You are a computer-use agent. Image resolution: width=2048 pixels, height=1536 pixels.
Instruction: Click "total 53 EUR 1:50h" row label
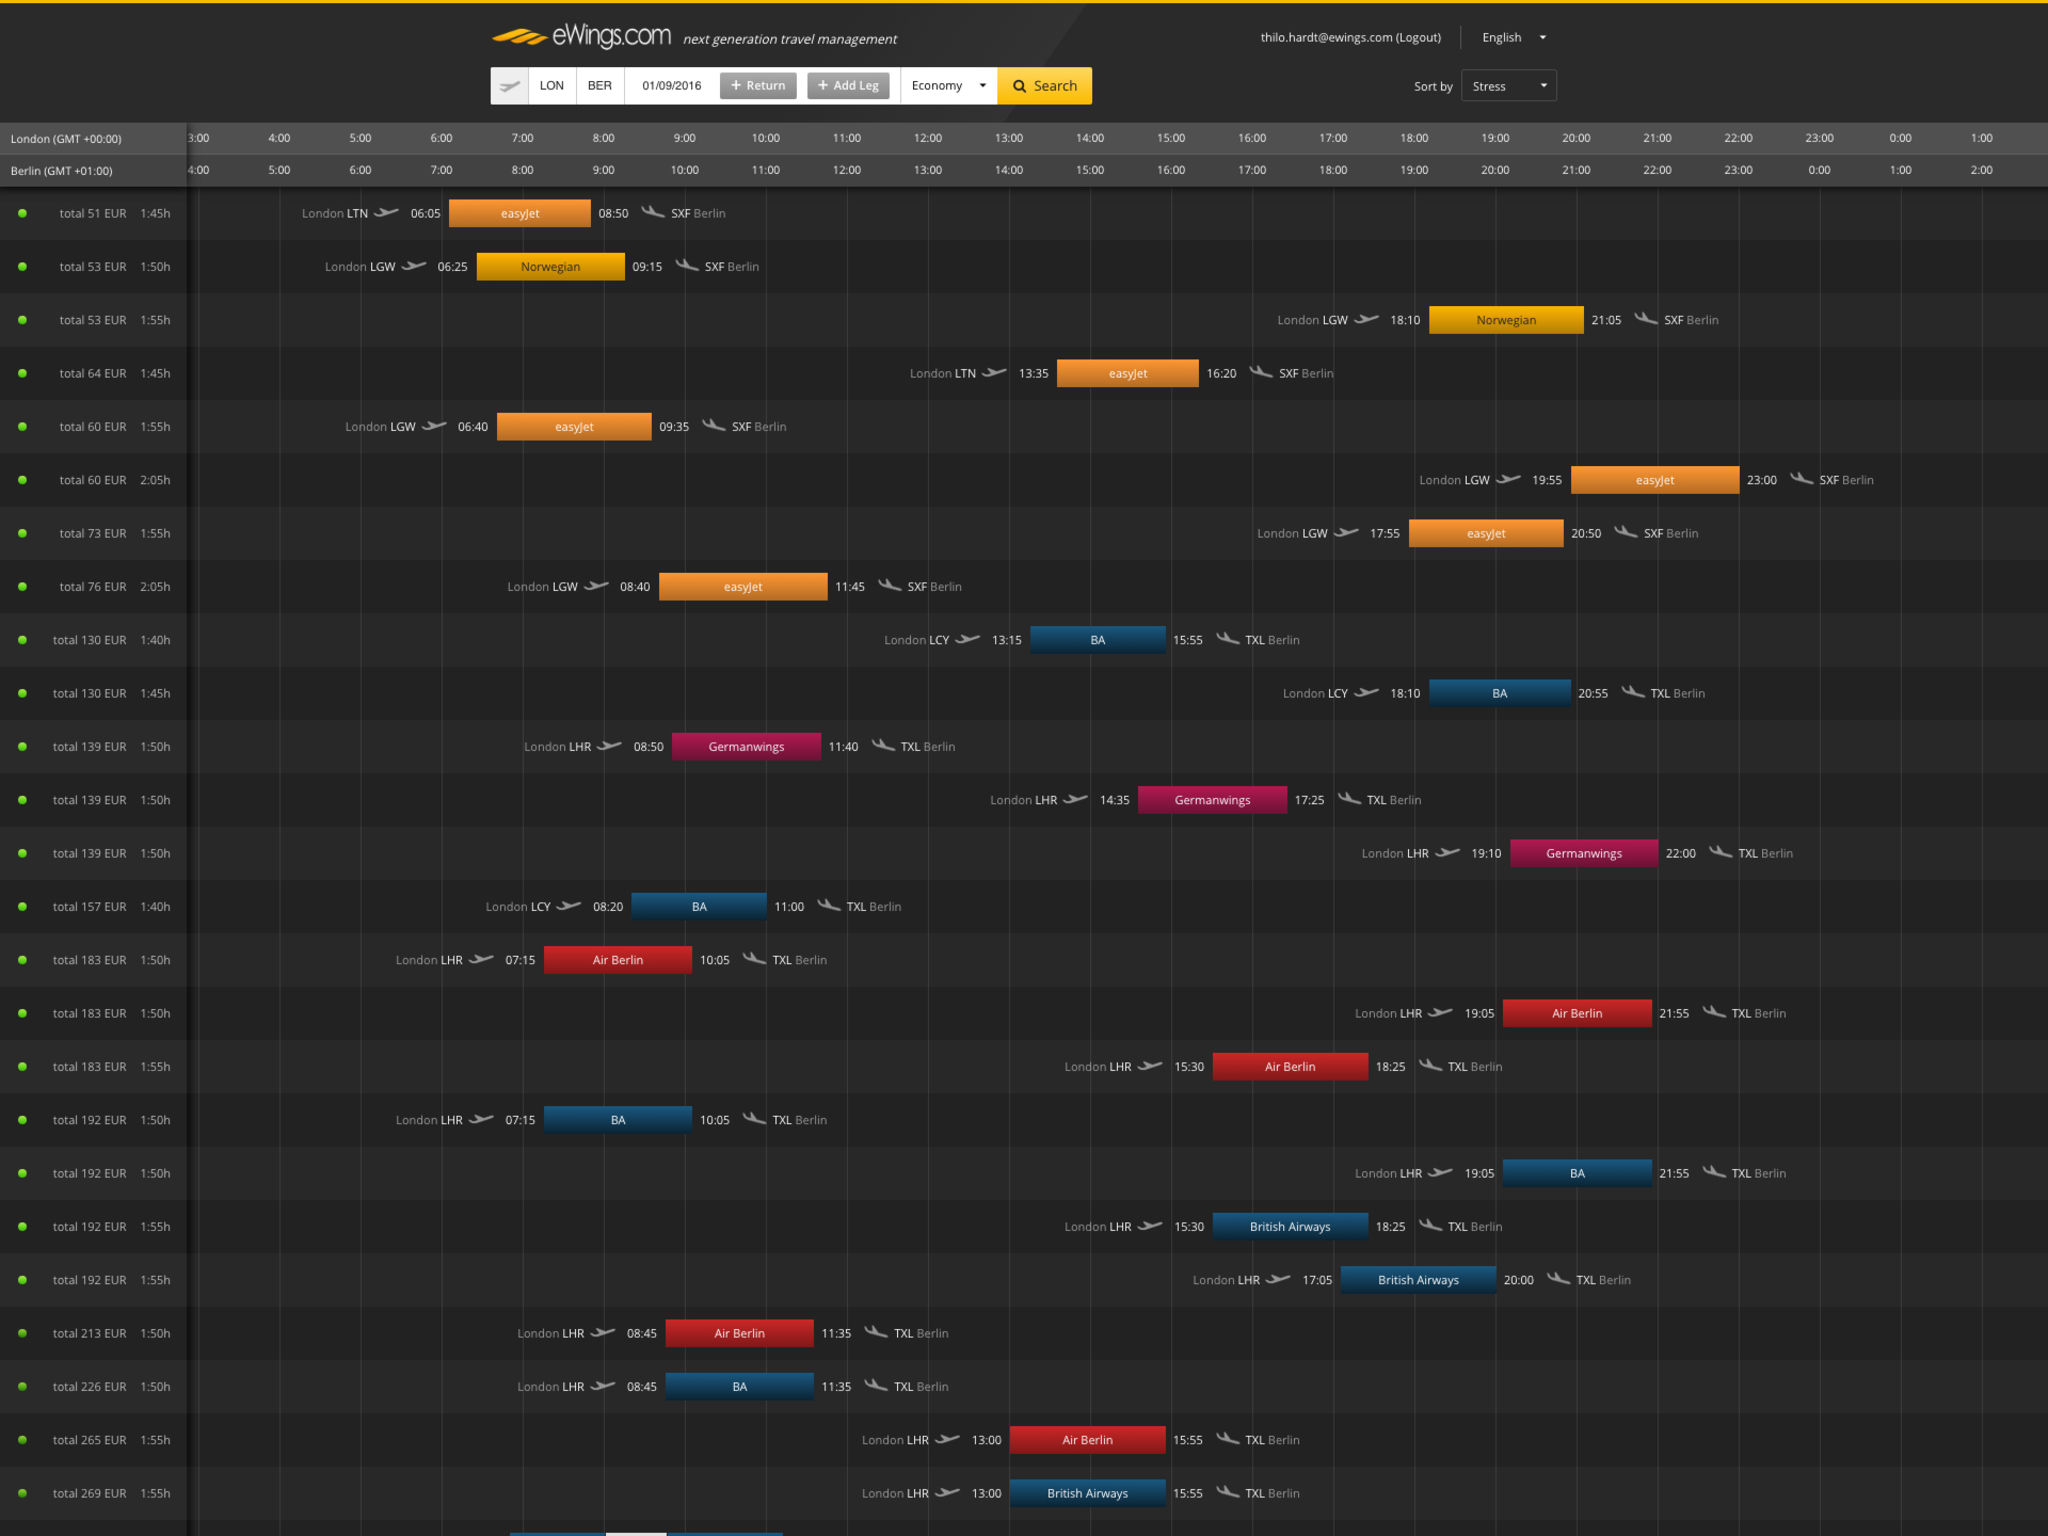coord(114,267)
